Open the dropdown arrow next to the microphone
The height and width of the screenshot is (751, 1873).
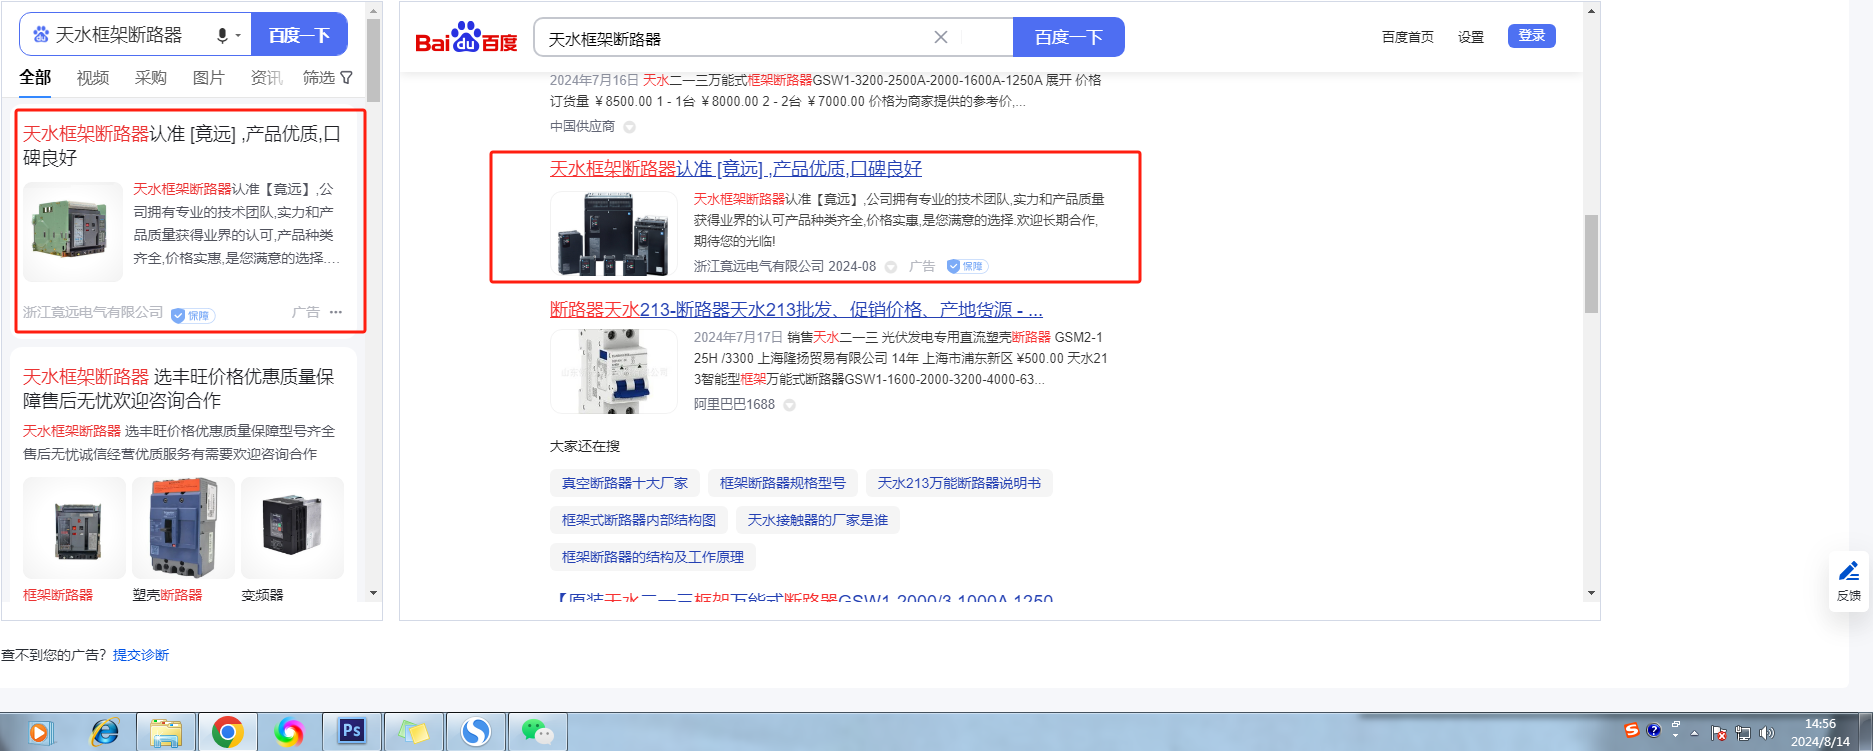pos(238,36)
